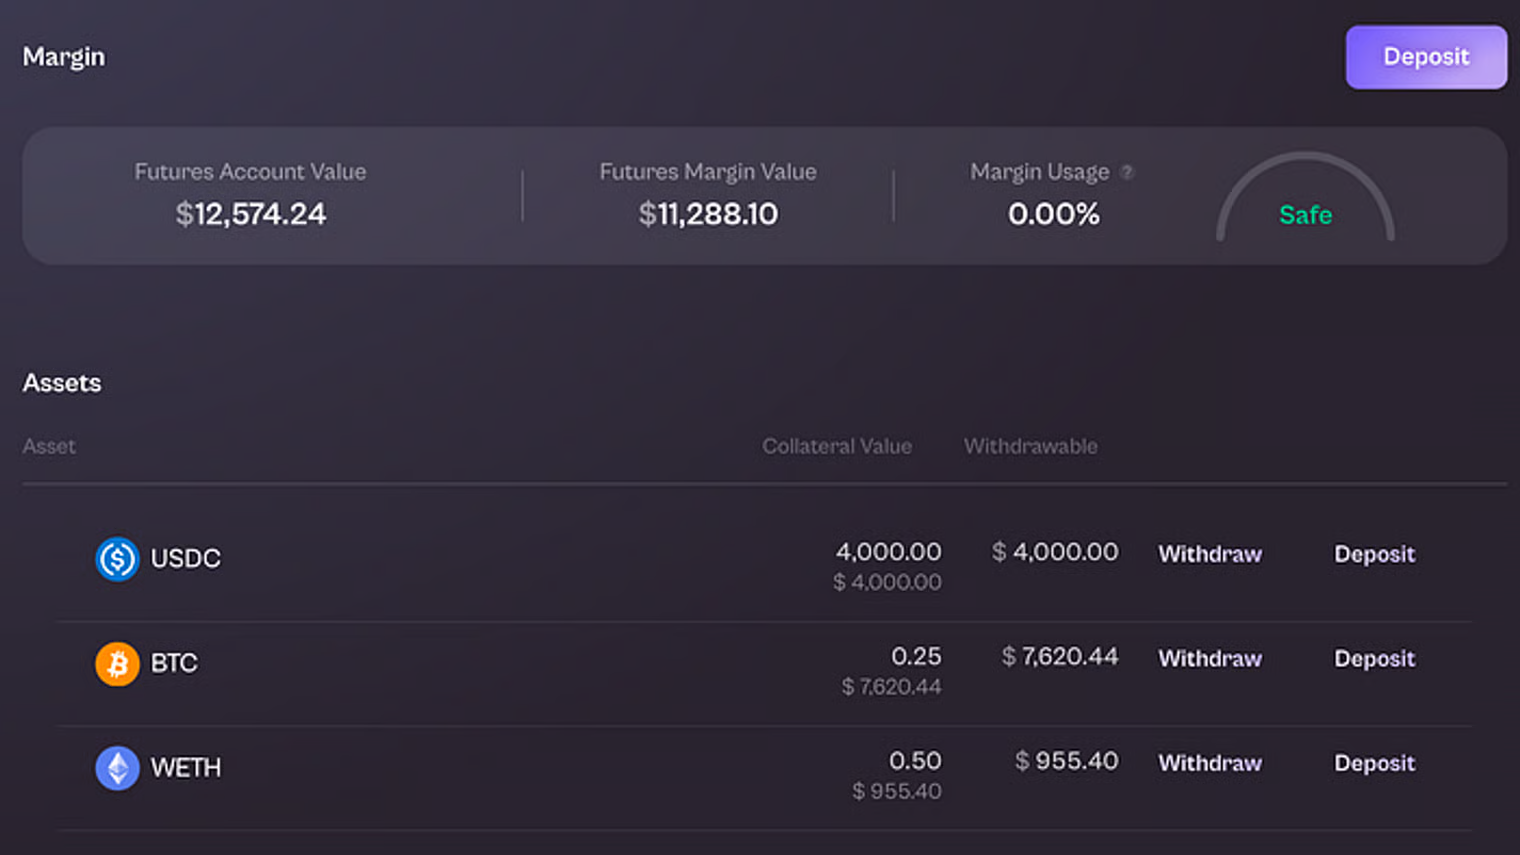This screenshot has height=855, width=1520.
Task: Click the orange Bitcoin icon
Action: pyautogui.click(x=117, y=664)
